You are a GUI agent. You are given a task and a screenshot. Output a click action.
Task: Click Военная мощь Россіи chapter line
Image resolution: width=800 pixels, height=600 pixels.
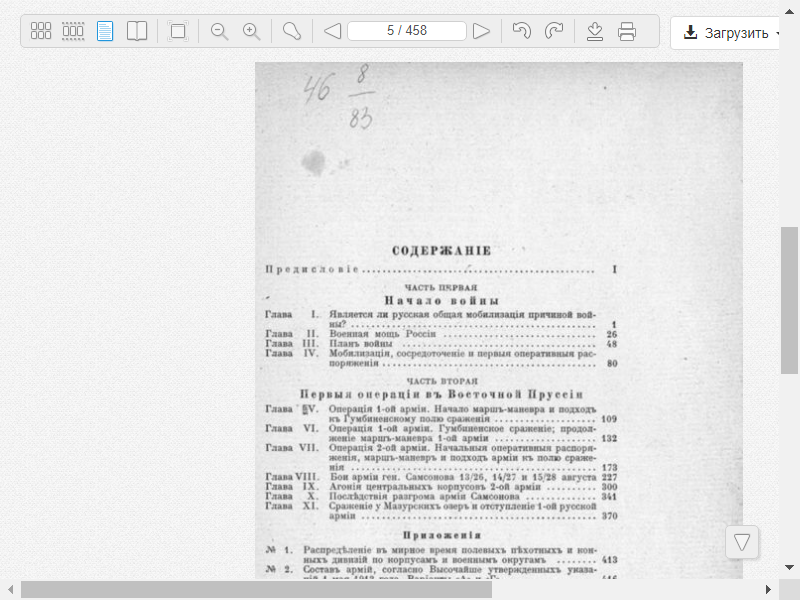coord(441,334)
